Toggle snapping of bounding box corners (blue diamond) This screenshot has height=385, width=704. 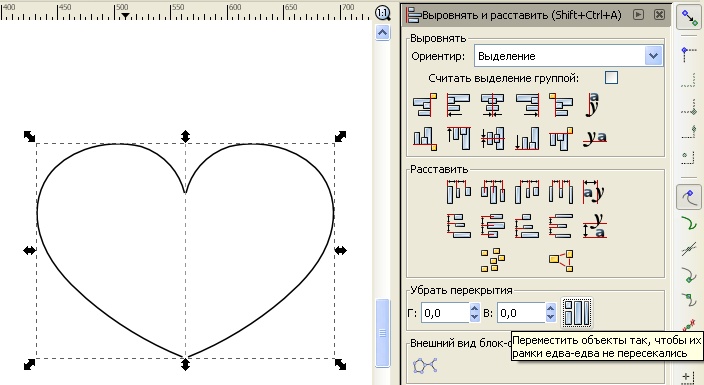tap(688, 54)
